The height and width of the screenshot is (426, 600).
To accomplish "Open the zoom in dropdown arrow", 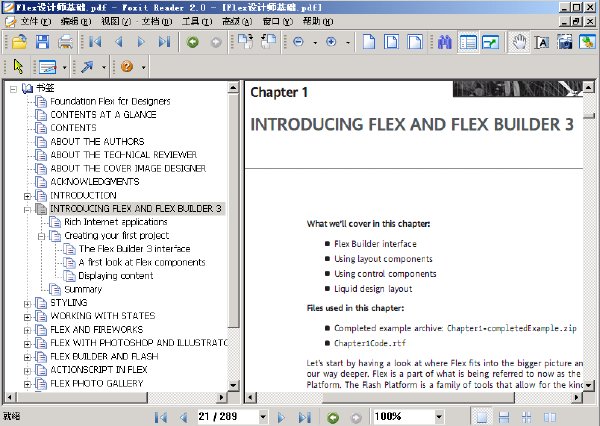I will 348,42.
